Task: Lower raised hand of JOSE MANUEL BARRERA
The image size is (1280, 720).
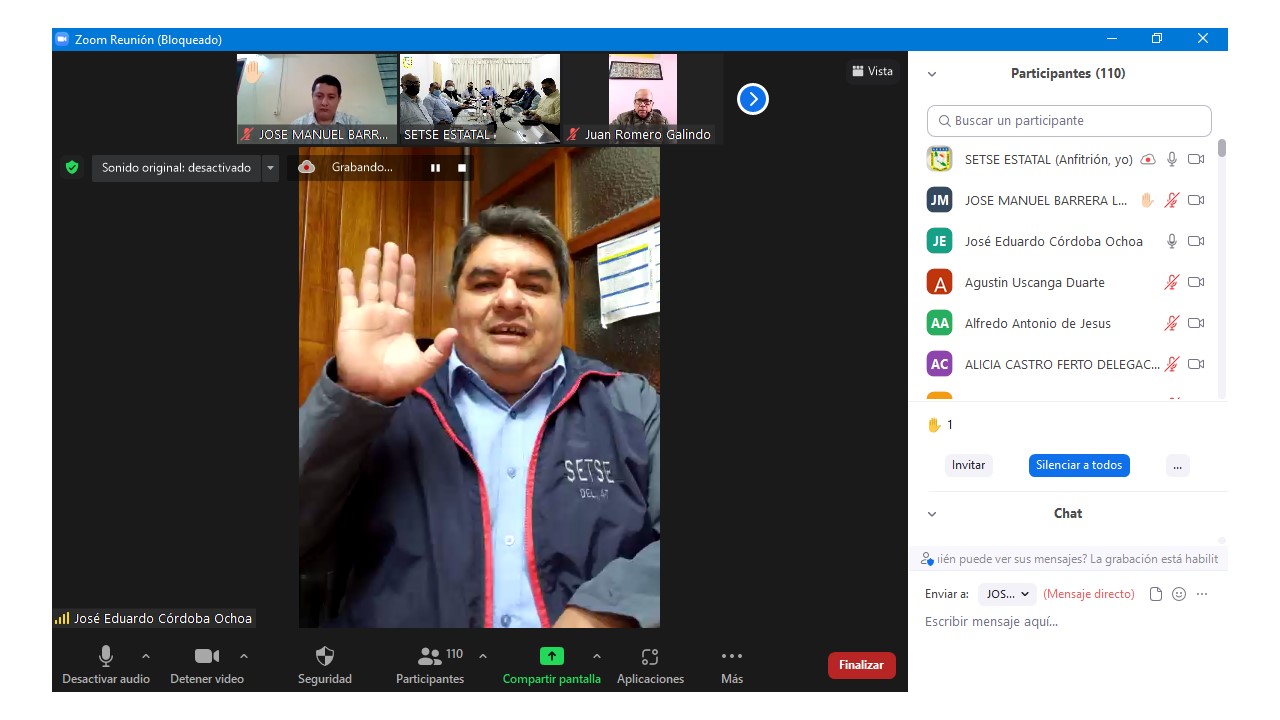Action: [x=1147, y=200]
